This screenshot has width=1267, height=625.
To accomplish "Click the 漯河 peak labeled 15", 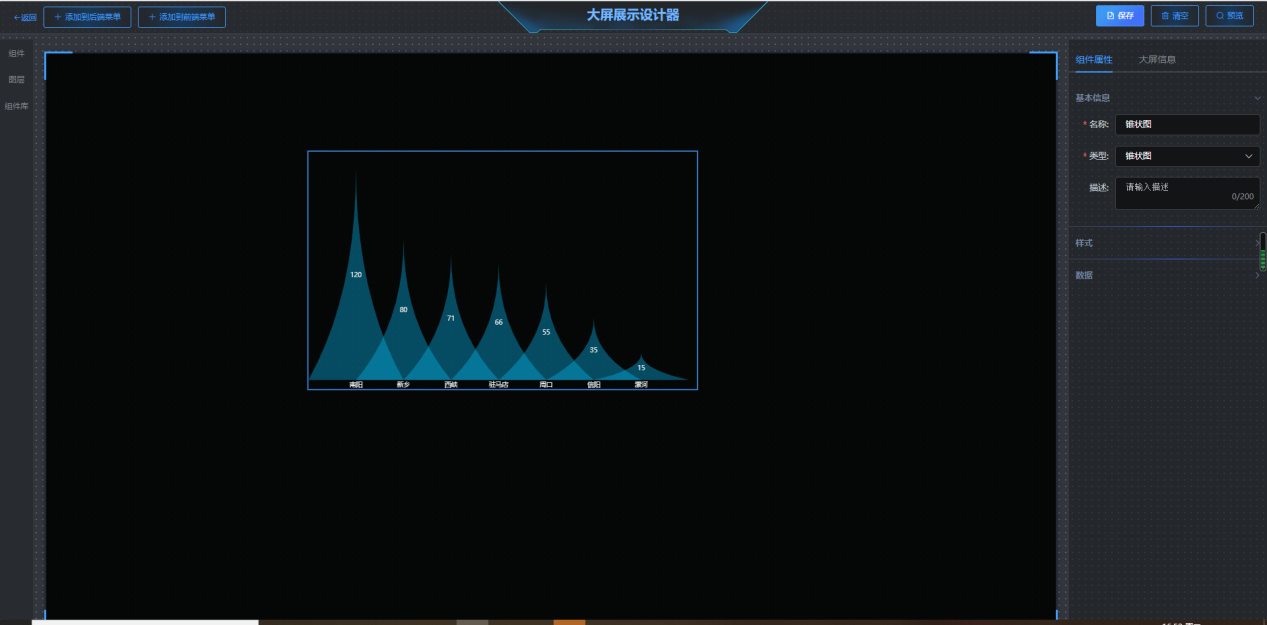I will coord(641,368).
